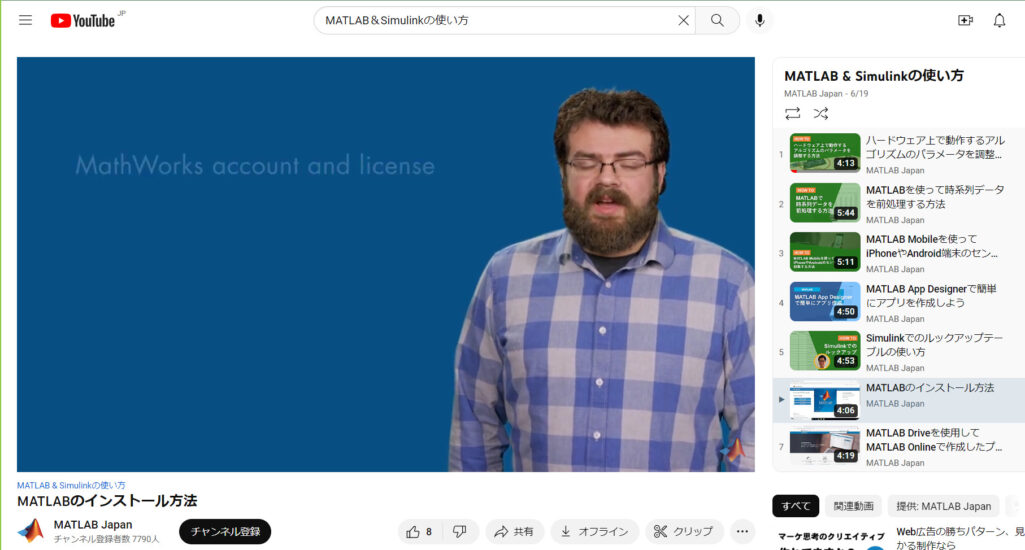
Task: Open playlist thumbnail with duration 4:06
Action: click(825, 400)
